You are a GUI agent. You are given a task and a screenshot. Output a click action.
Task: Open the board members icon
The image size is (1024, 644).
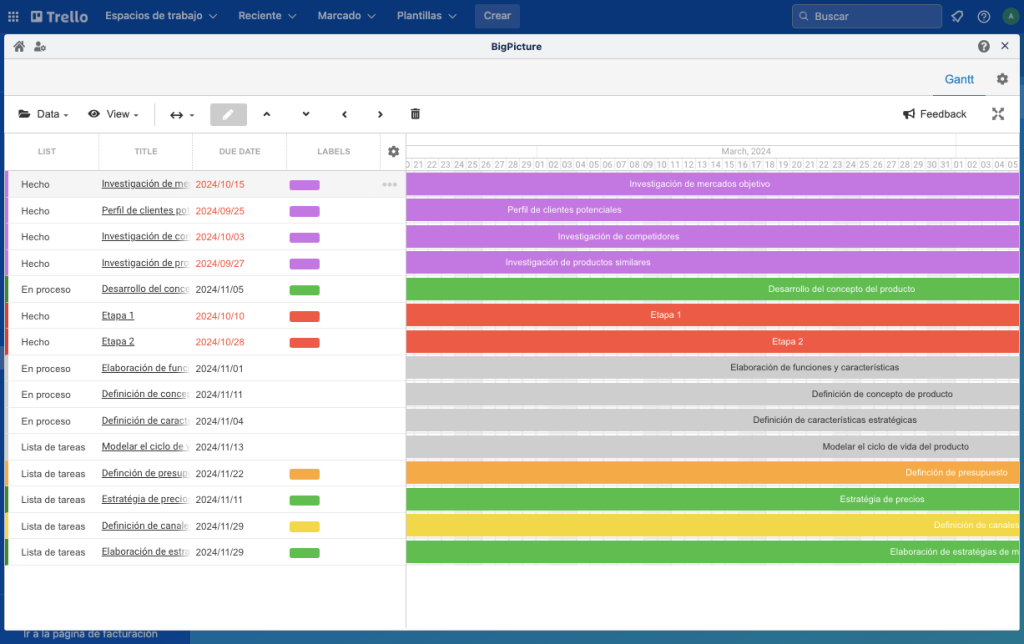coord(40,45)
